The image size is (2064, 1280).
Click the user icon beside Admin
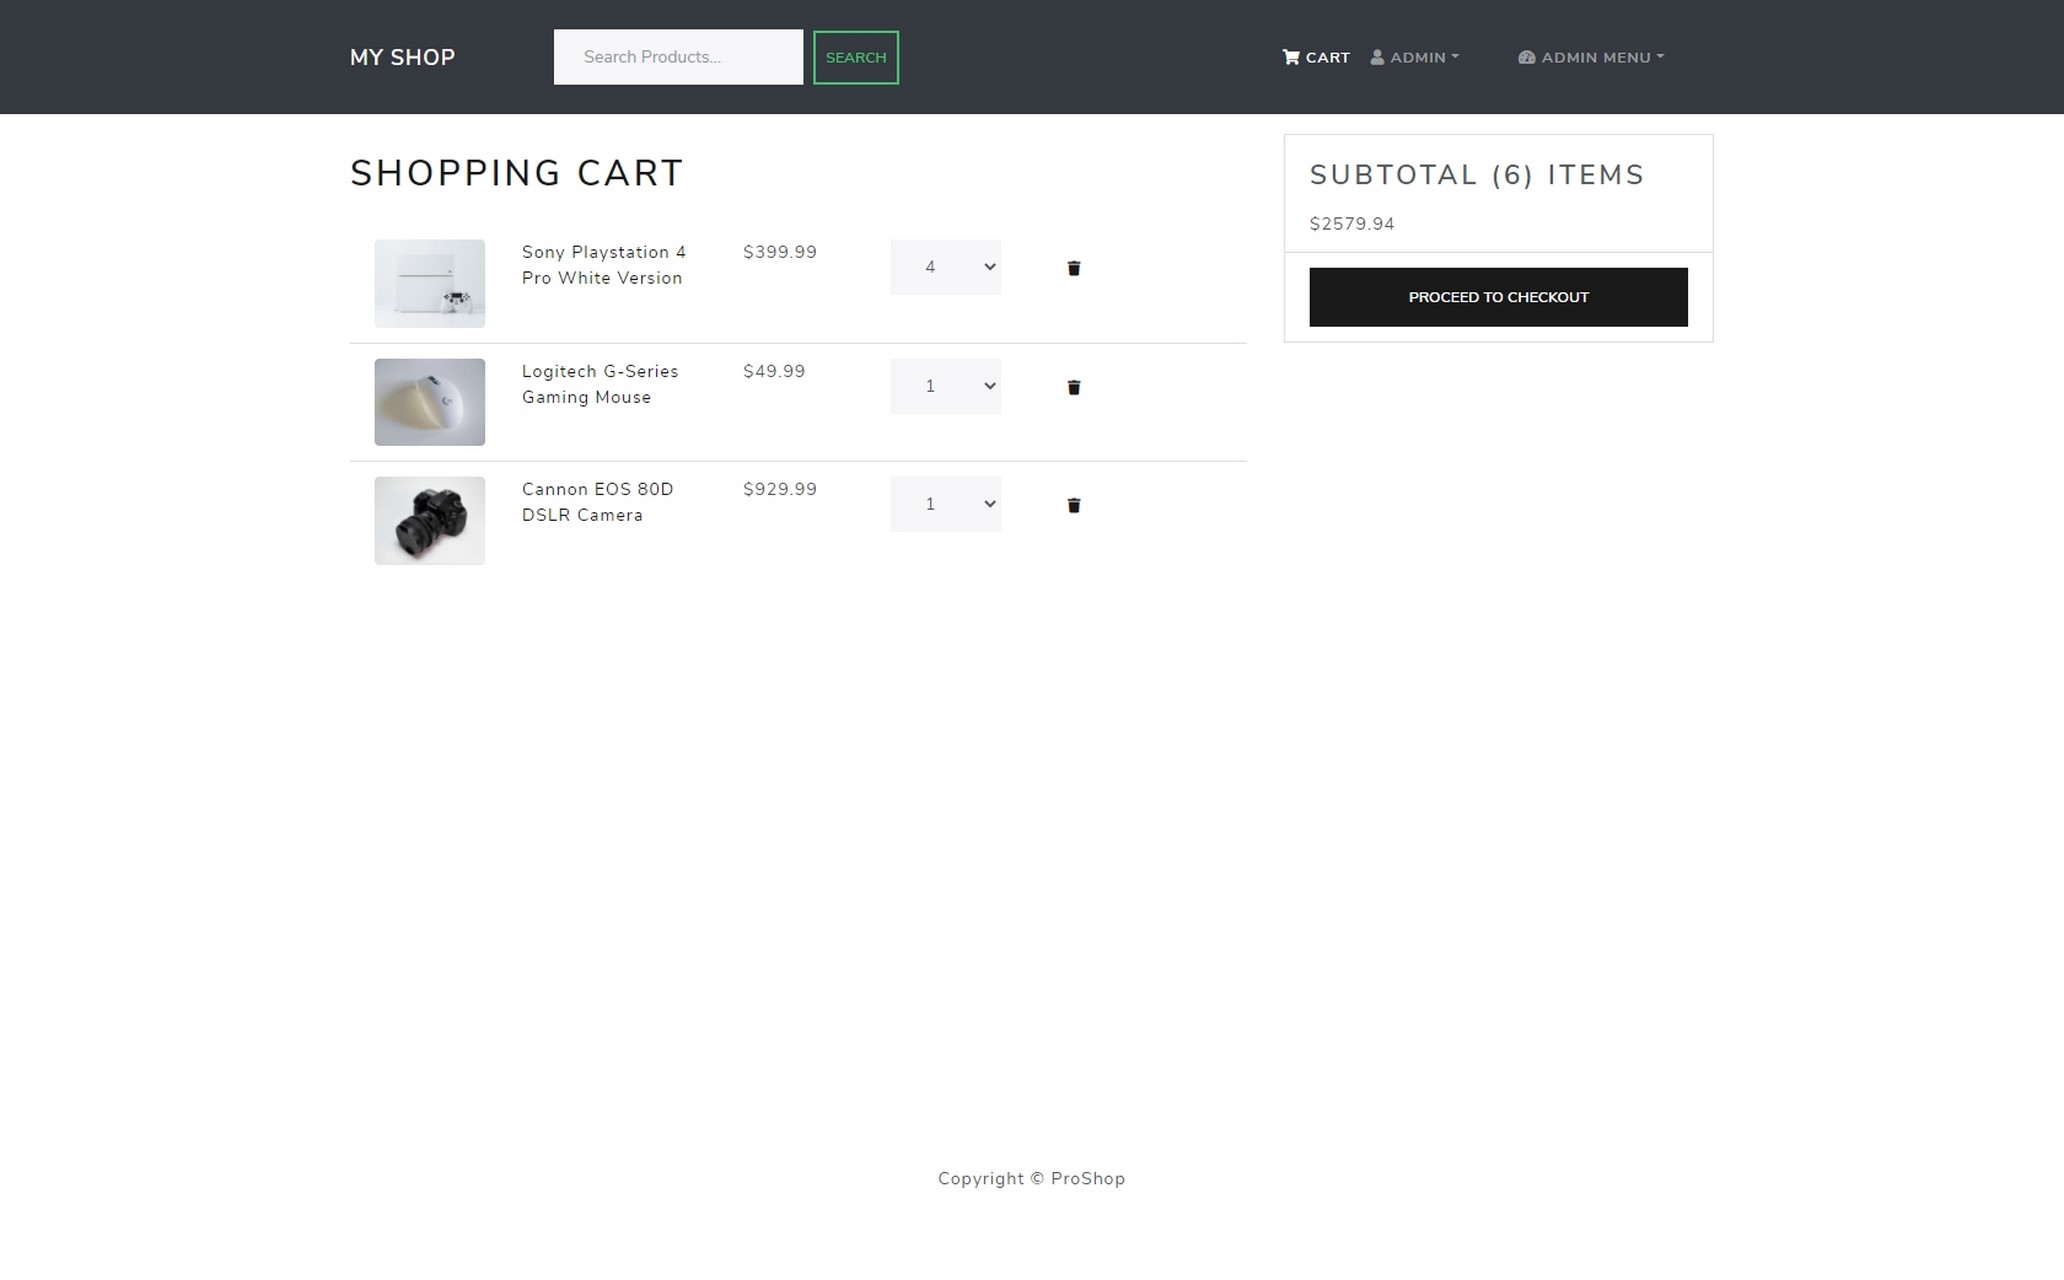click(x=1377, y=57)
